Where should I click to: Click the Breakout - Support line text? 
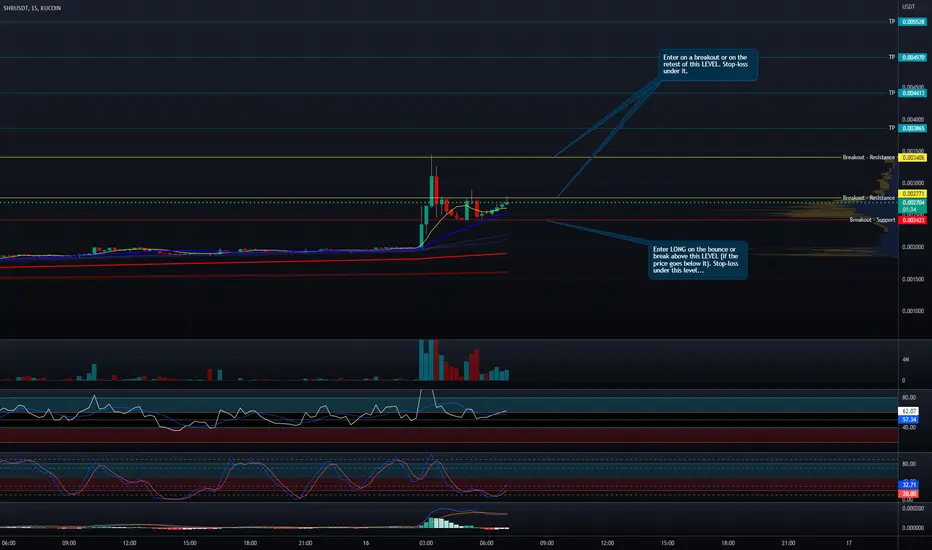[872, 220]
